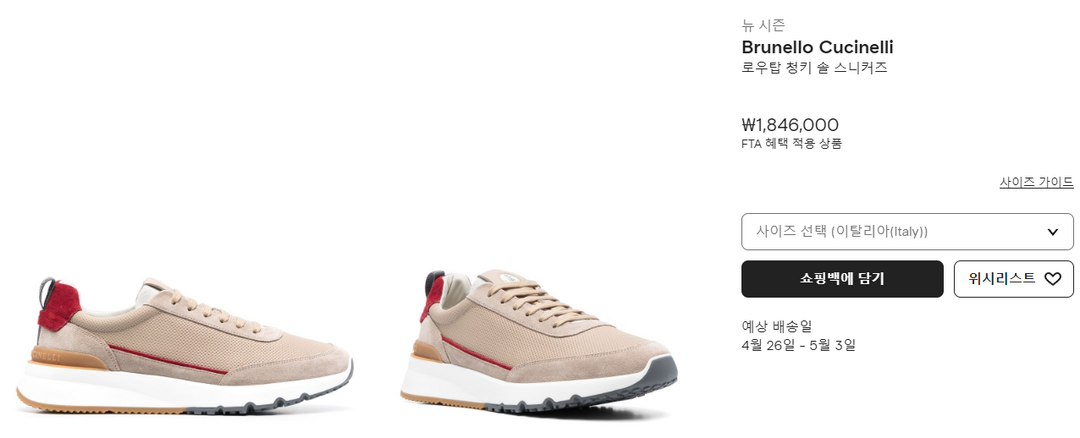Click the tongue logo on the right sneaker
The image size is (1080, 438).
[x=506, y=278]
